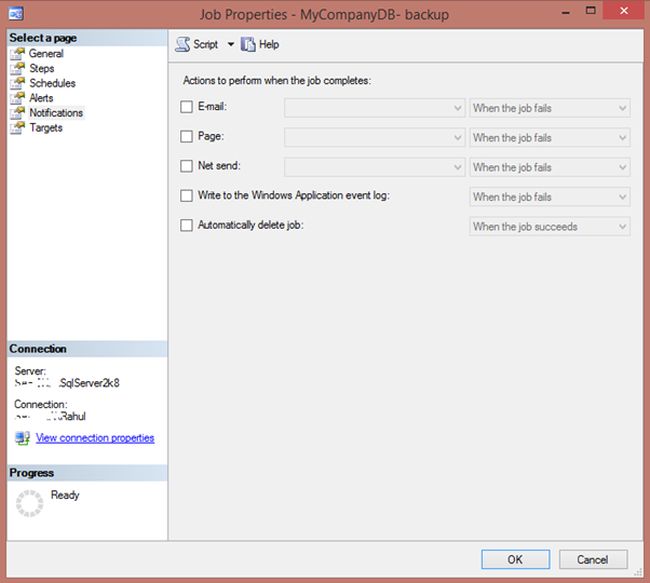Click the Cancel button

[593, 559]
